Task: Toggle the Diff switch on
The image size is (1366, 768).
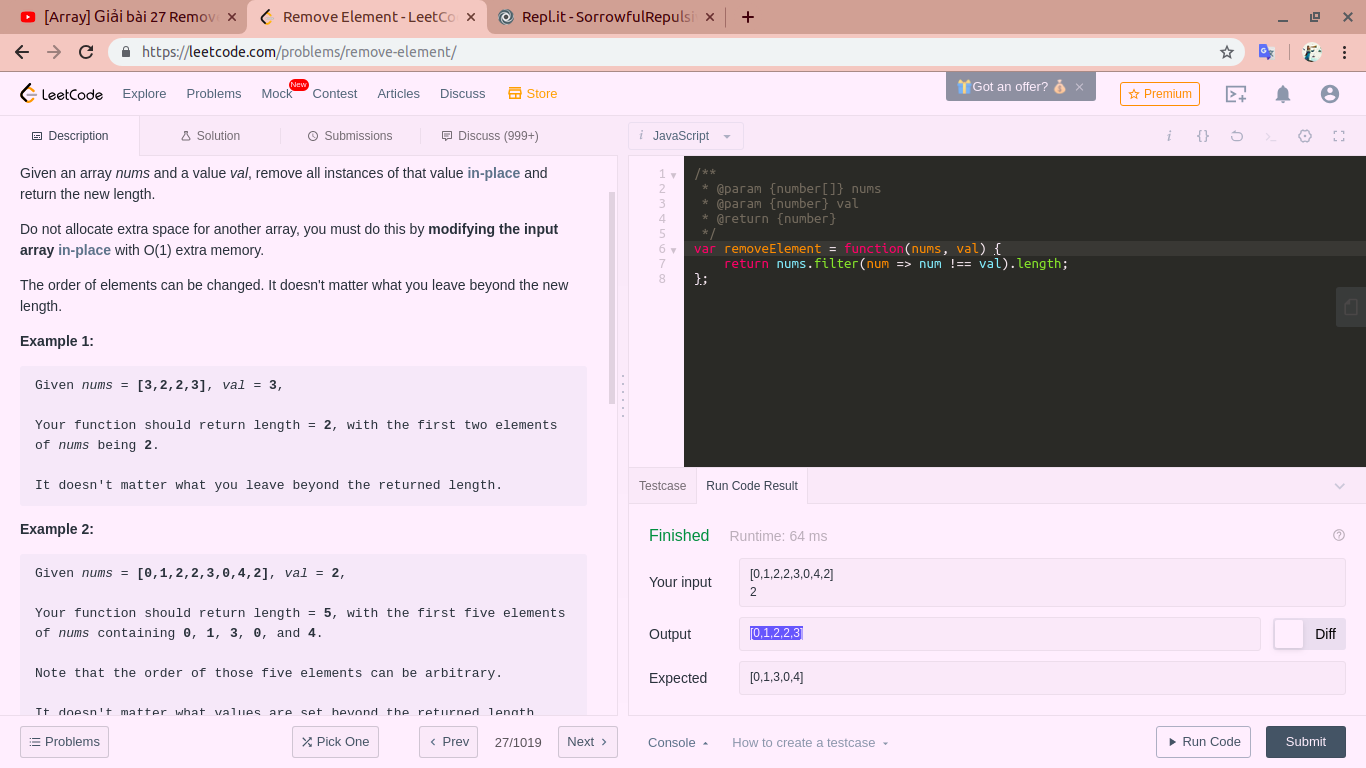Action: coord(1289,634)
